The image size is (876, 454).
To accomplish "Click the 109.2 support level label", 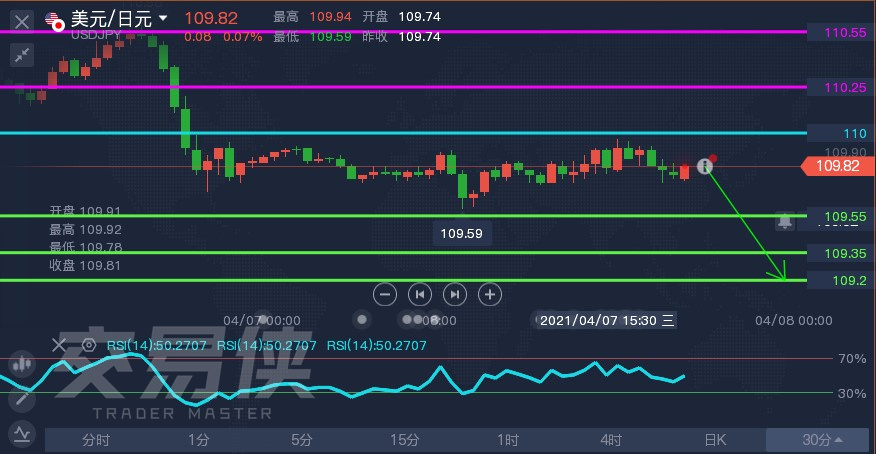I will tap(841, 280).
